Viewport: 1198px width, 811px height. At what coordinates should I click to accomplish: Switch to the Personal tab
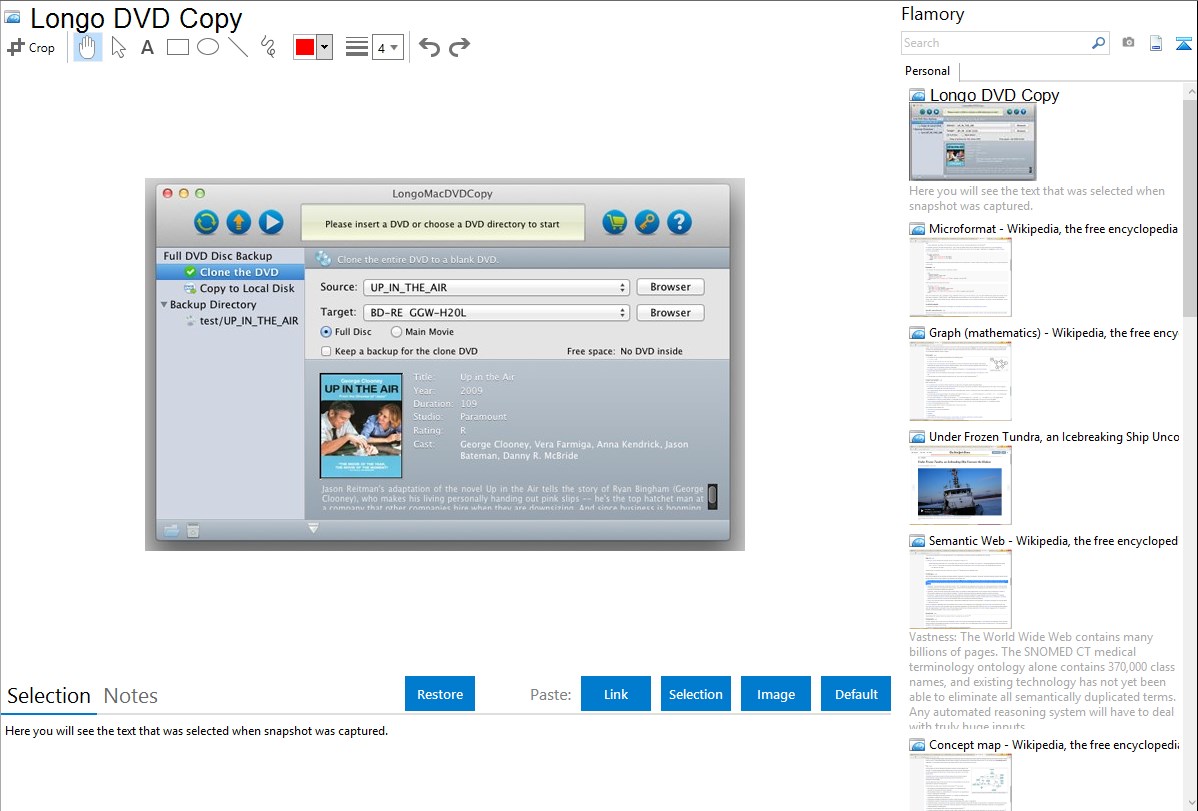point(928,71)
